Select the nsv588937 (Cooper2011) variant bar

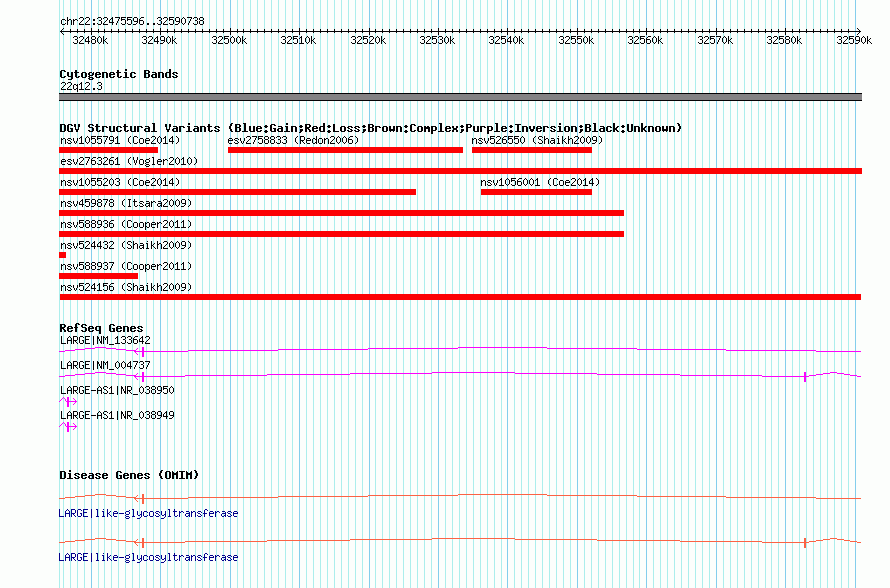(99, 276)
